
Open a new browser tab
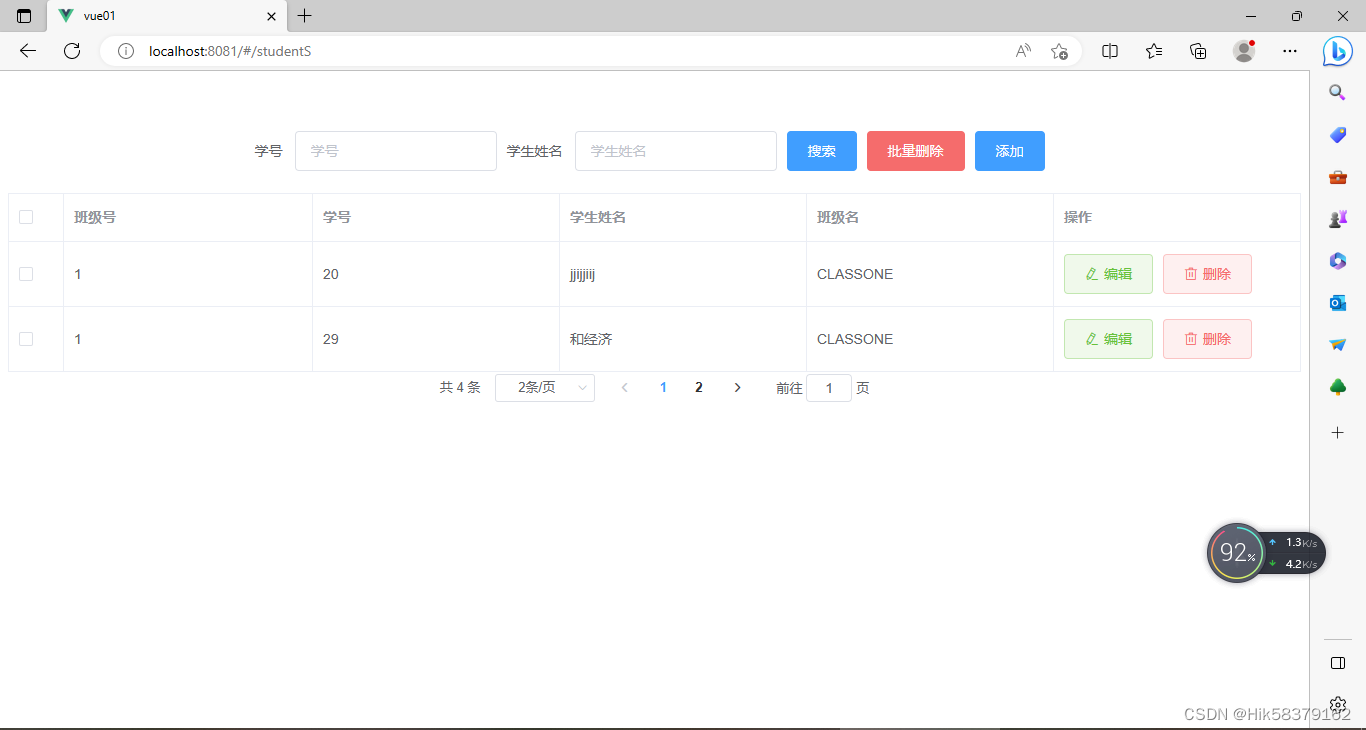[x=304, y=16]
